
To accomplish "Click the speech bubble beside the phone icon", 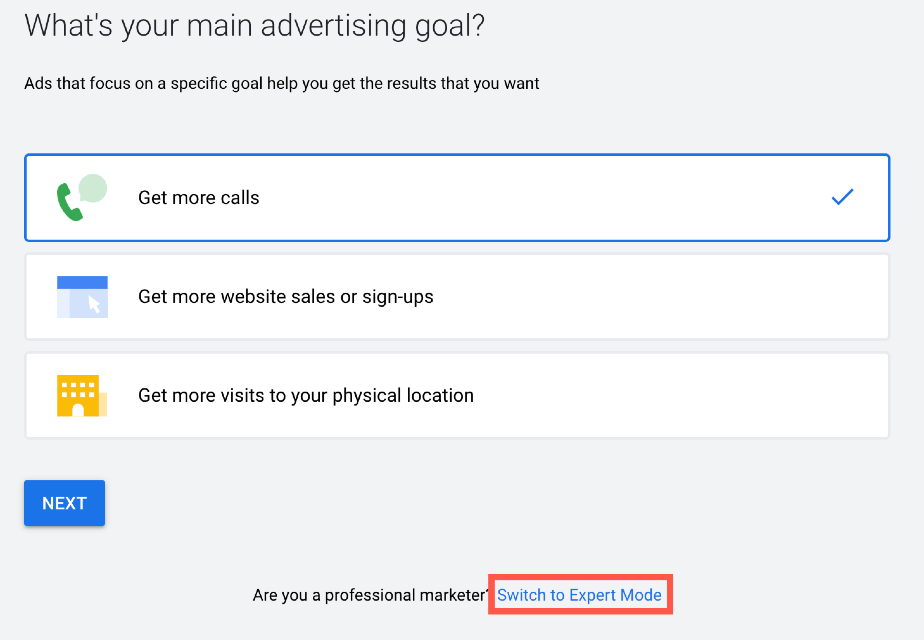I will pyautogui.click(x=93, y=189).
